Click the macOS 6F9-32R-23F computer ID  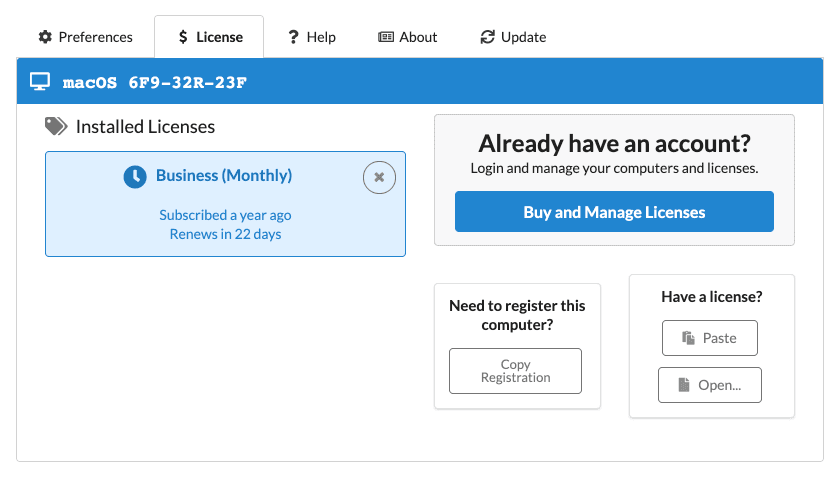(x=154, y=82)
